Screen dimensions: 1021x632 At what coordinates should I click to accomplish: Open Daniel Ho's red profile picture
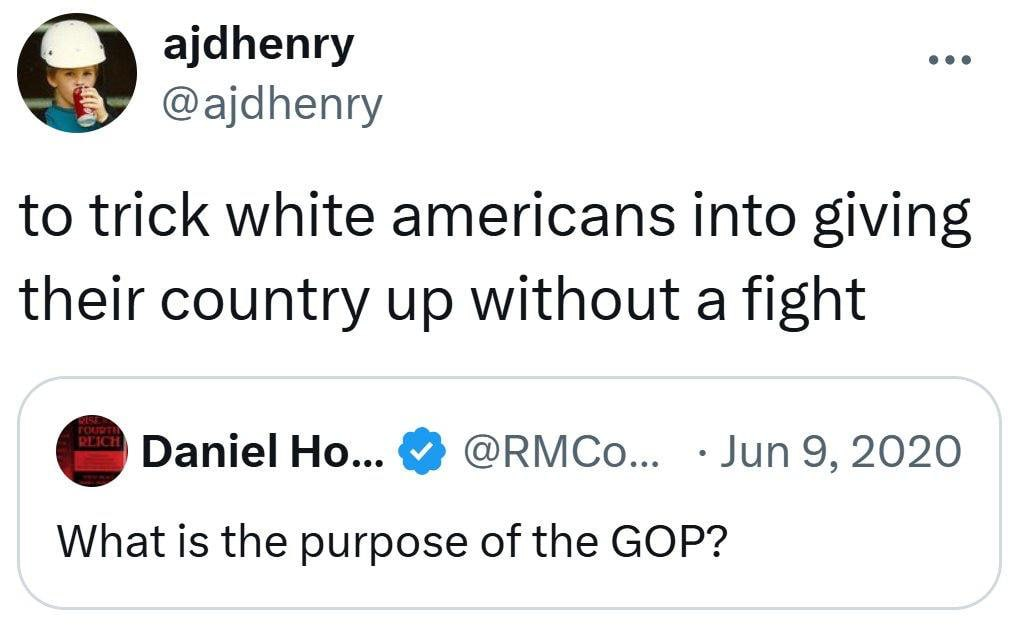[x=92, y=452]
